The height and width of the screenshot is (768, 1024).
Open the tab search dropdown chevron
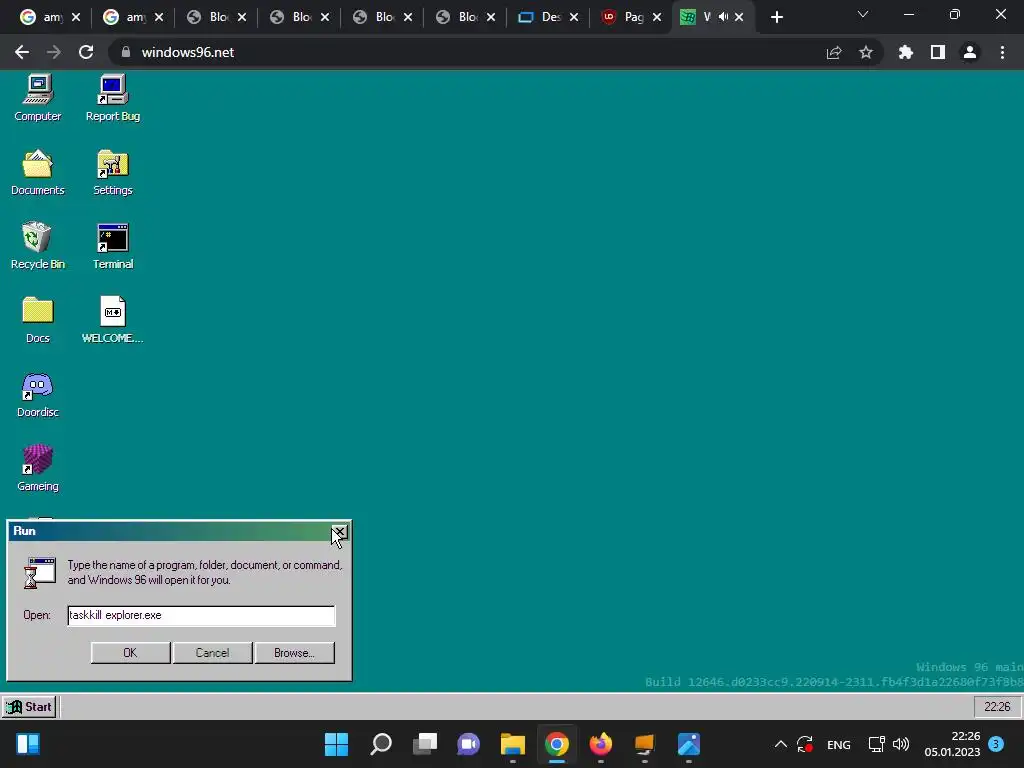click(x=863, y=14)
